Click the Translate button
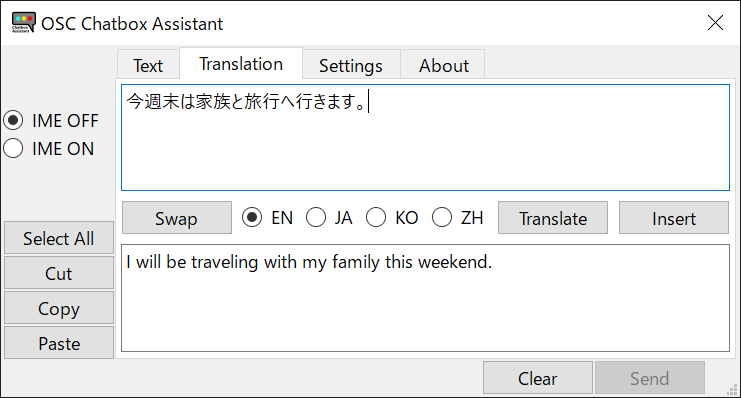Viewport: 741px width, 398px height. point(553,218)
